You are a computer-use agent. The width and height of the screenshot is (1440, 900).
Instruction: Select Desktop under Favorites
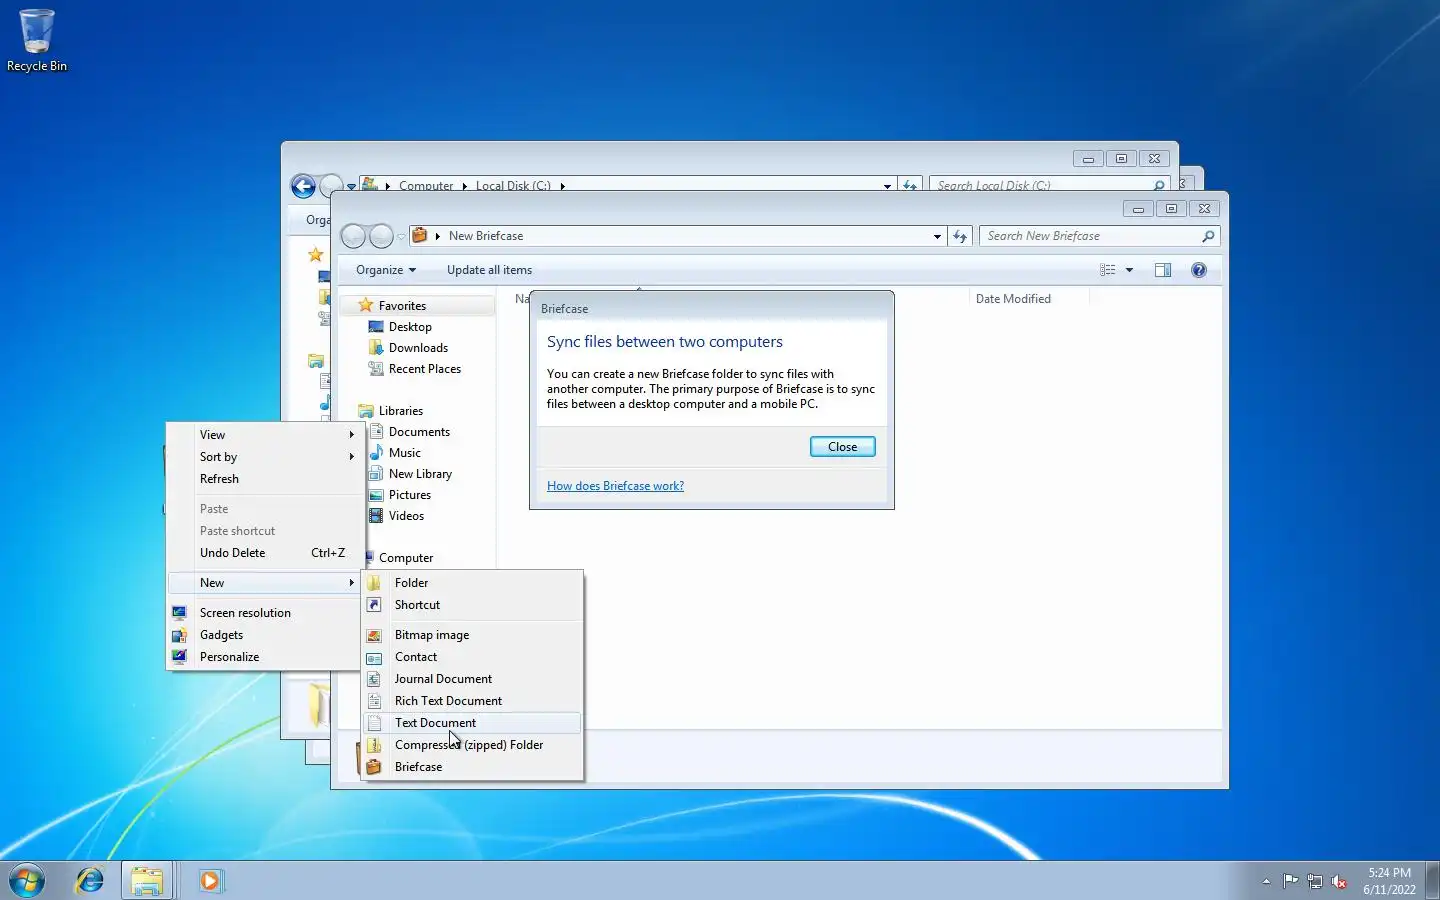[x=410, y=327]
